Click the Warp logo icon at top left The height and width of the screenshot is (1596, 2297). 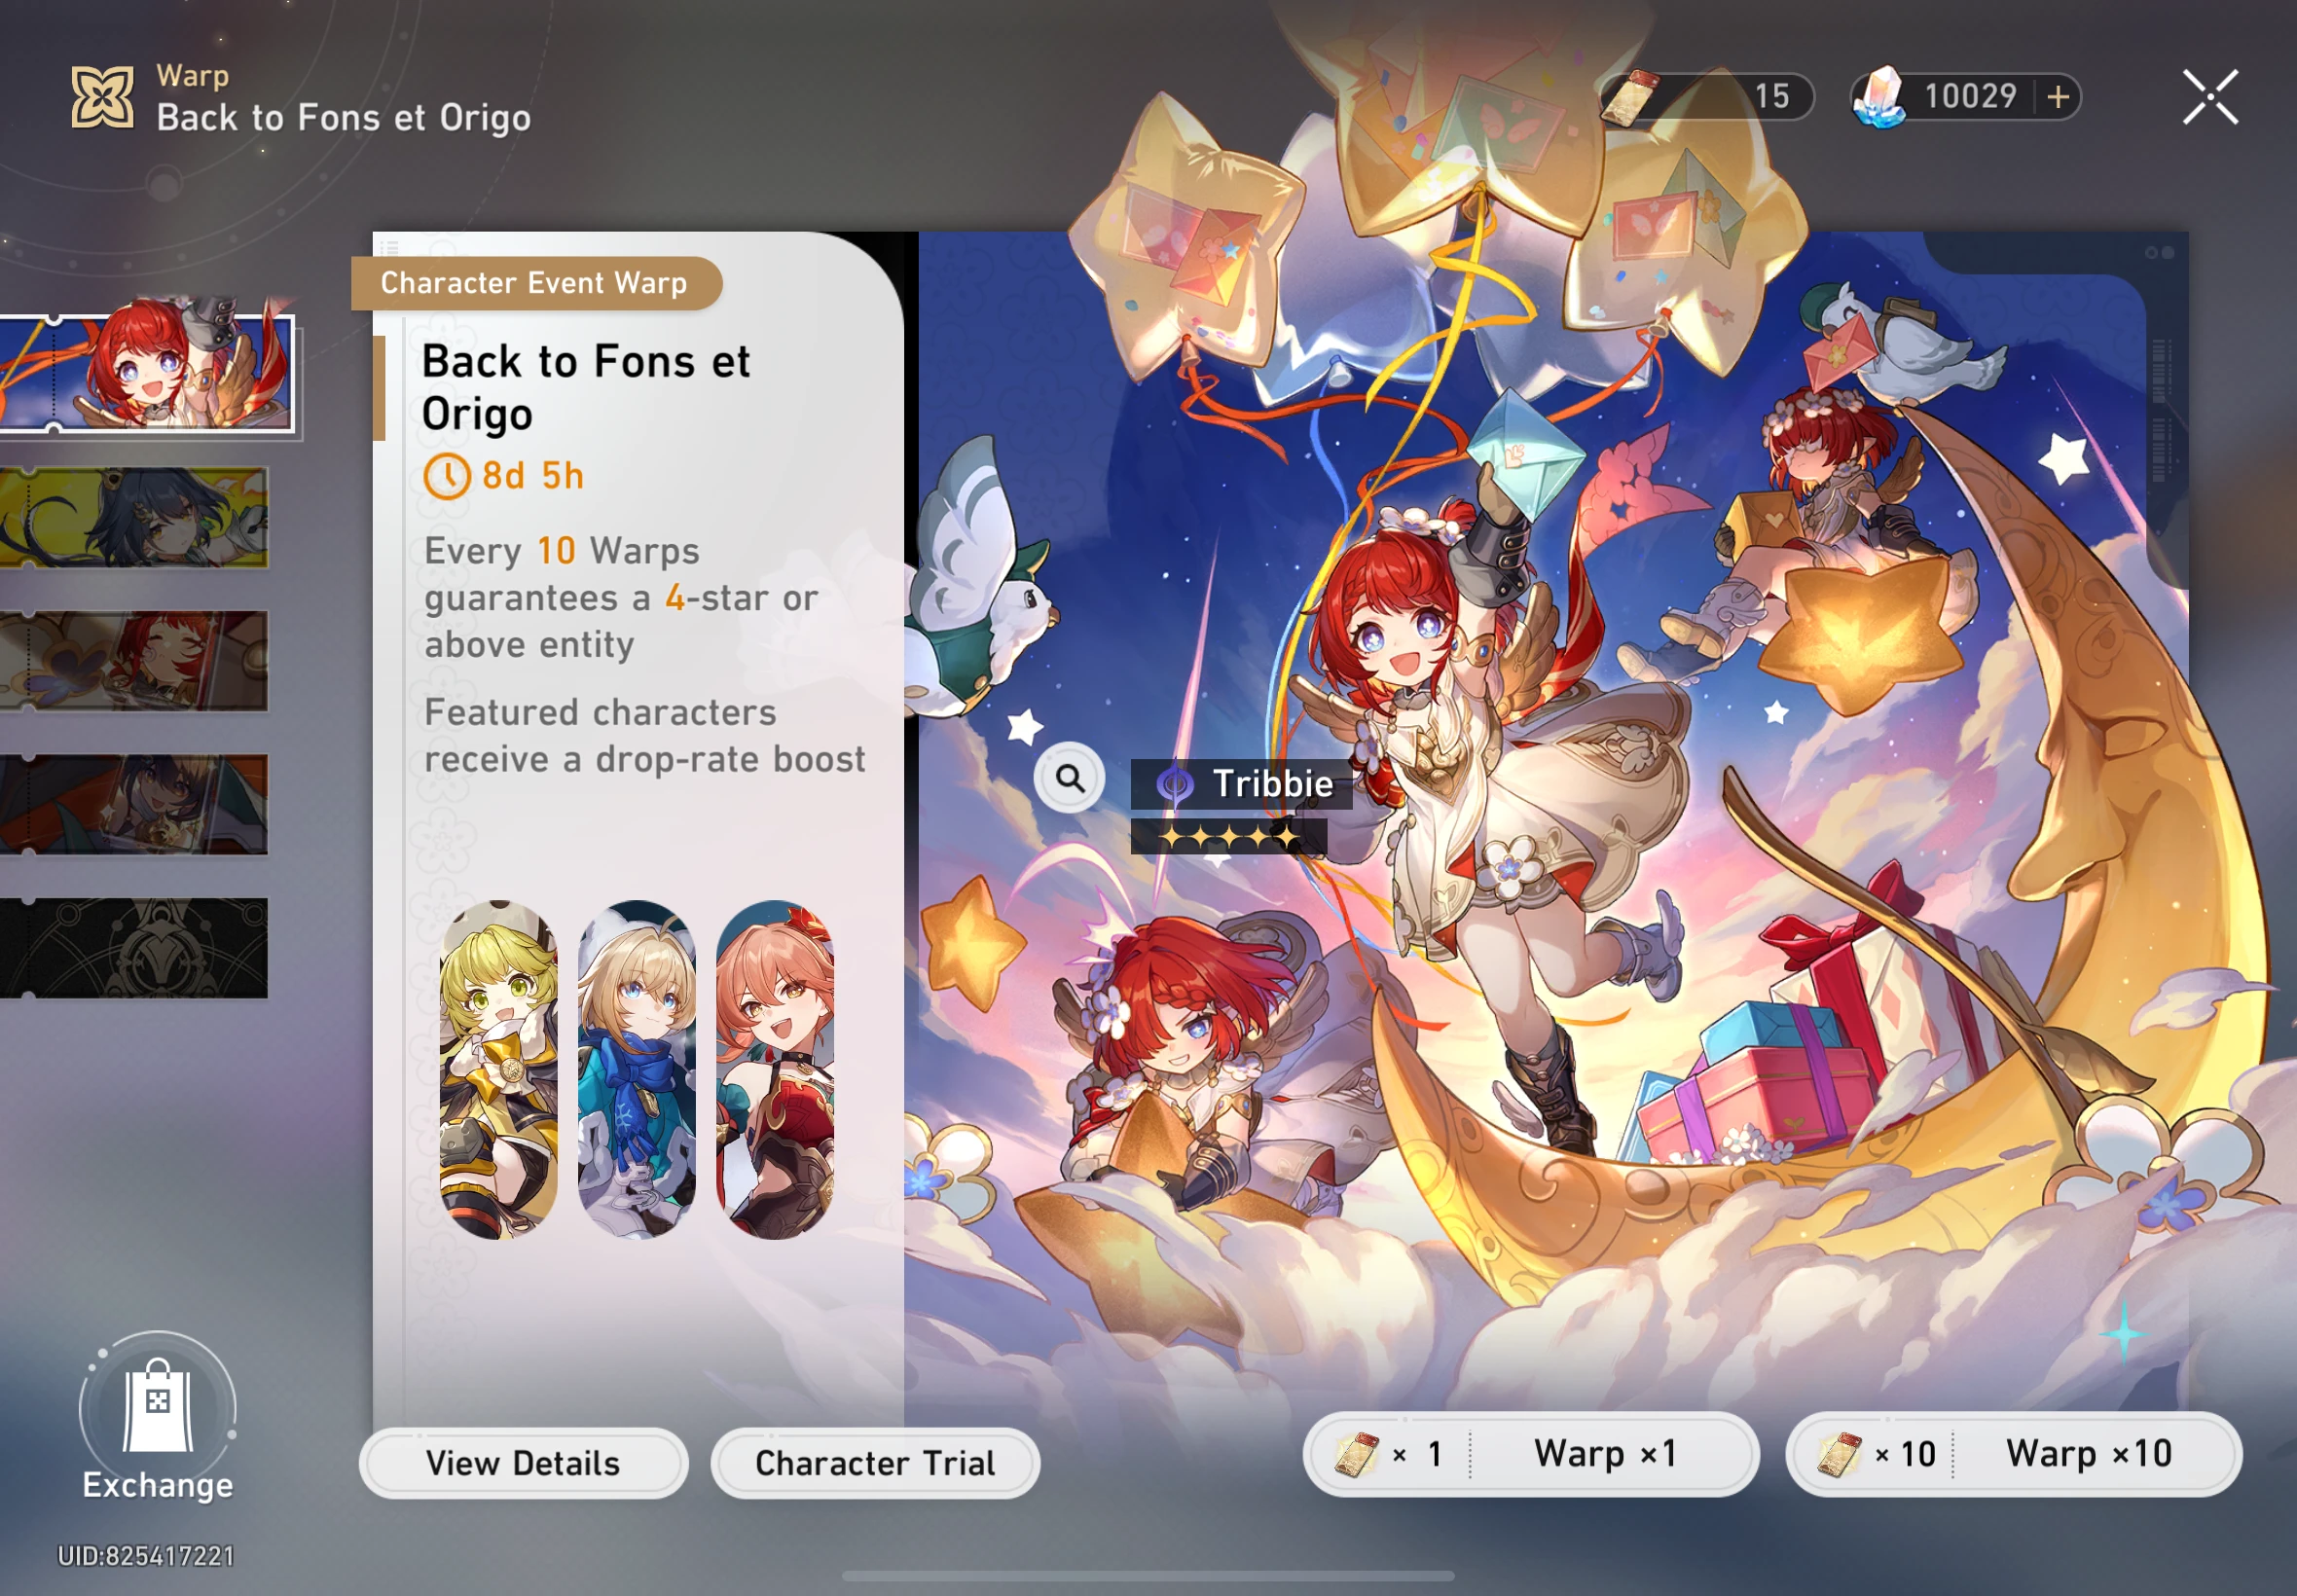pos(102,97)
